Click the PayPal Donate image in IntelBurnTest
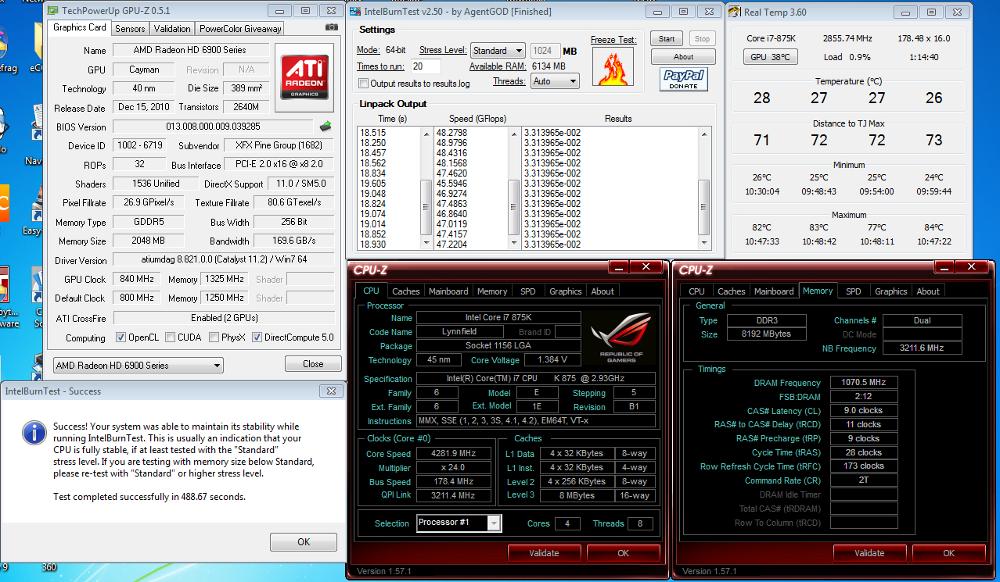1000x582 pixels. point(683,79)
